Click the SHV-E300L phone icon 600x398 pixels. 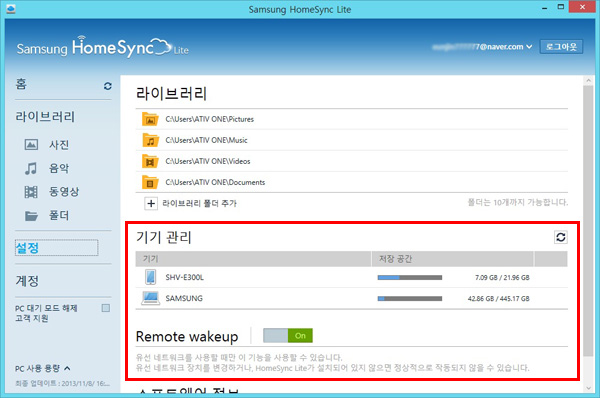pyautogui.click(x=151, y=277)
